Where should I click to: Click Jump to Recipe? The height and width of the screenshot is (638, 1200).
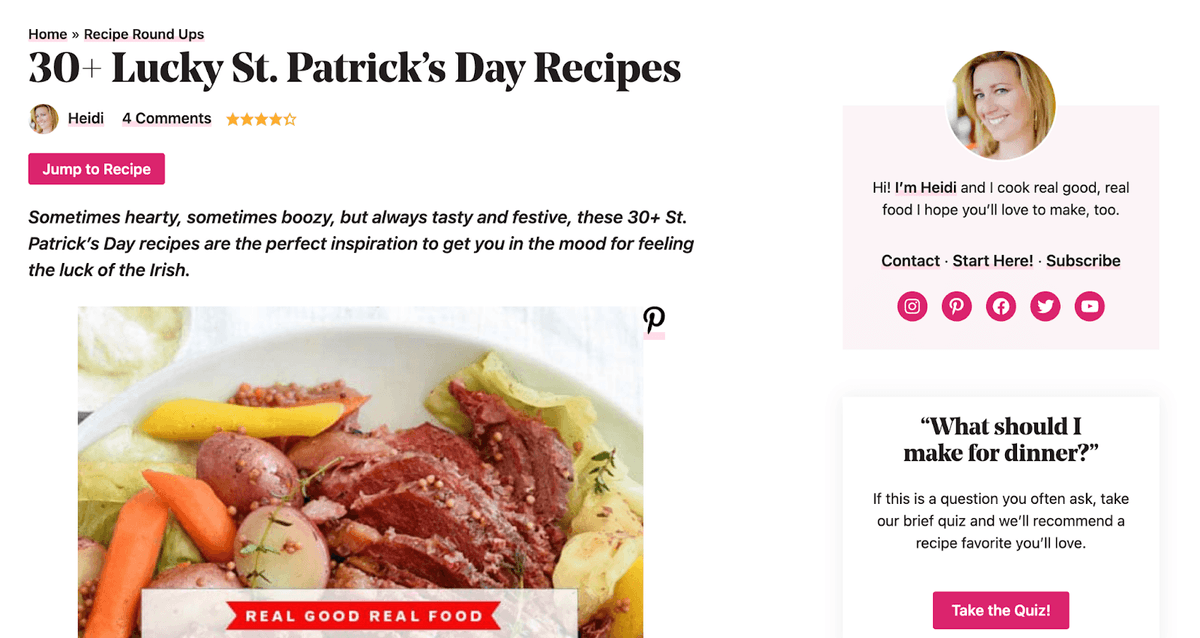(x=96, y=169)
